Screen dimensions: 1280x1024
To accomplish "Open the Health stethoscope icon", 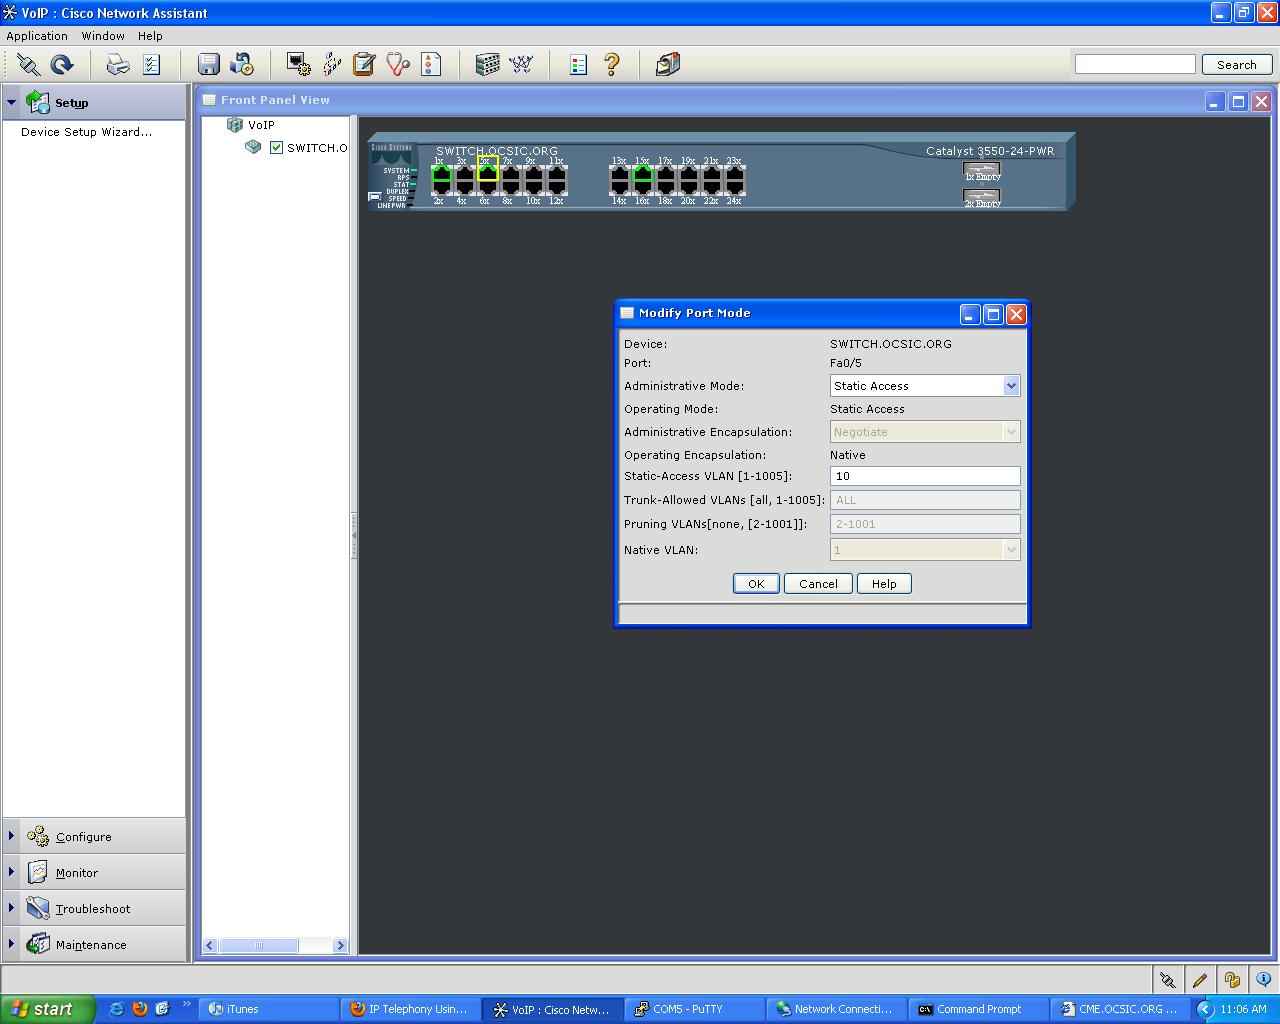I will pos(398,65).
